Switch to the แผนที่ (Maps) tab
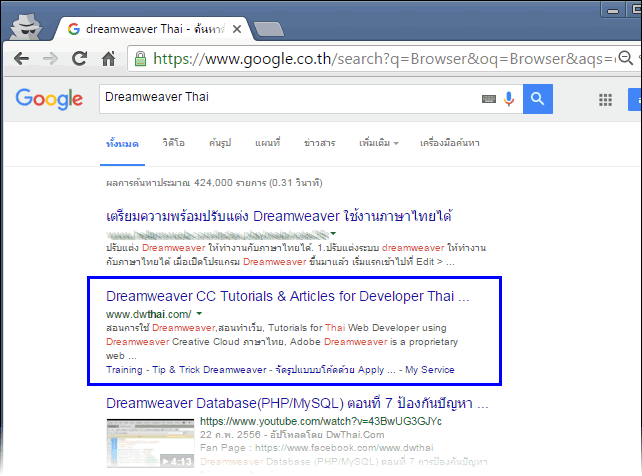Screen dimensions: 642x476 tap(267, 143)
